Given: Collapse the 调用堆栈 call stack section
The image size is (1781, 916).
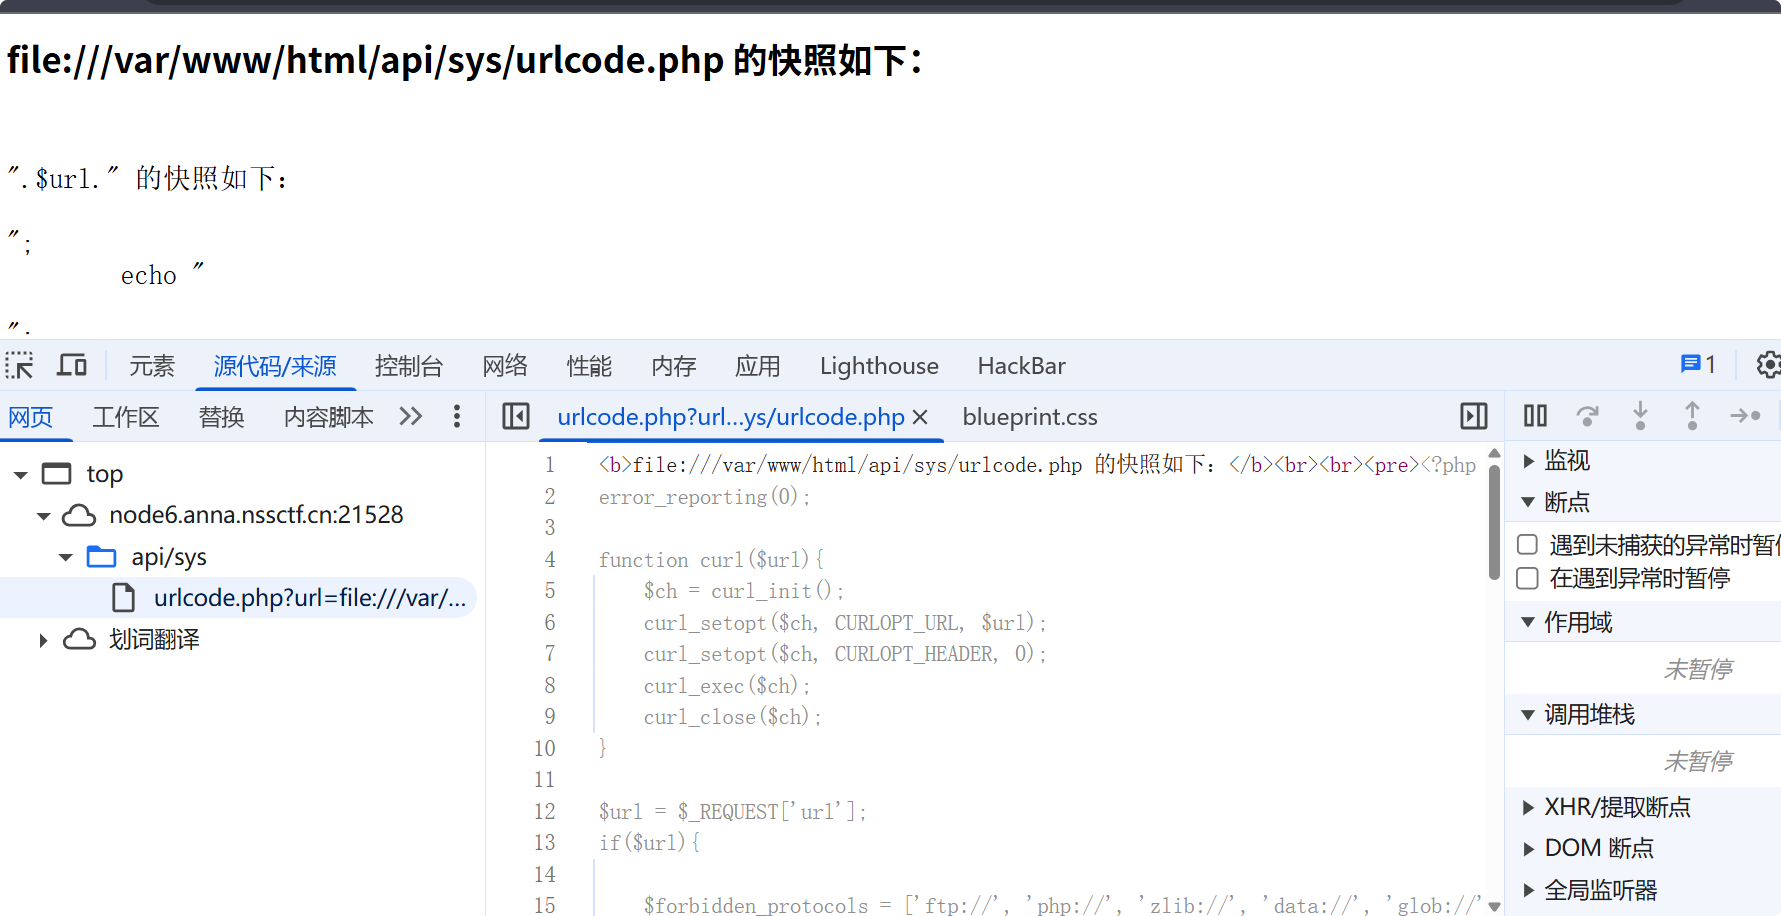Looking at the screenshot, I should [1528, 715].
